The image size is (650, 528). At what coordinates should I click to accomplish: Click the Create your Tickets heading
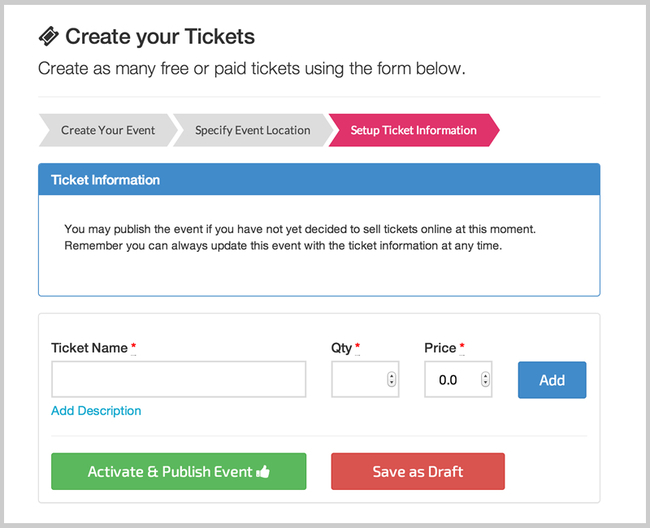[x=160, y=37]
